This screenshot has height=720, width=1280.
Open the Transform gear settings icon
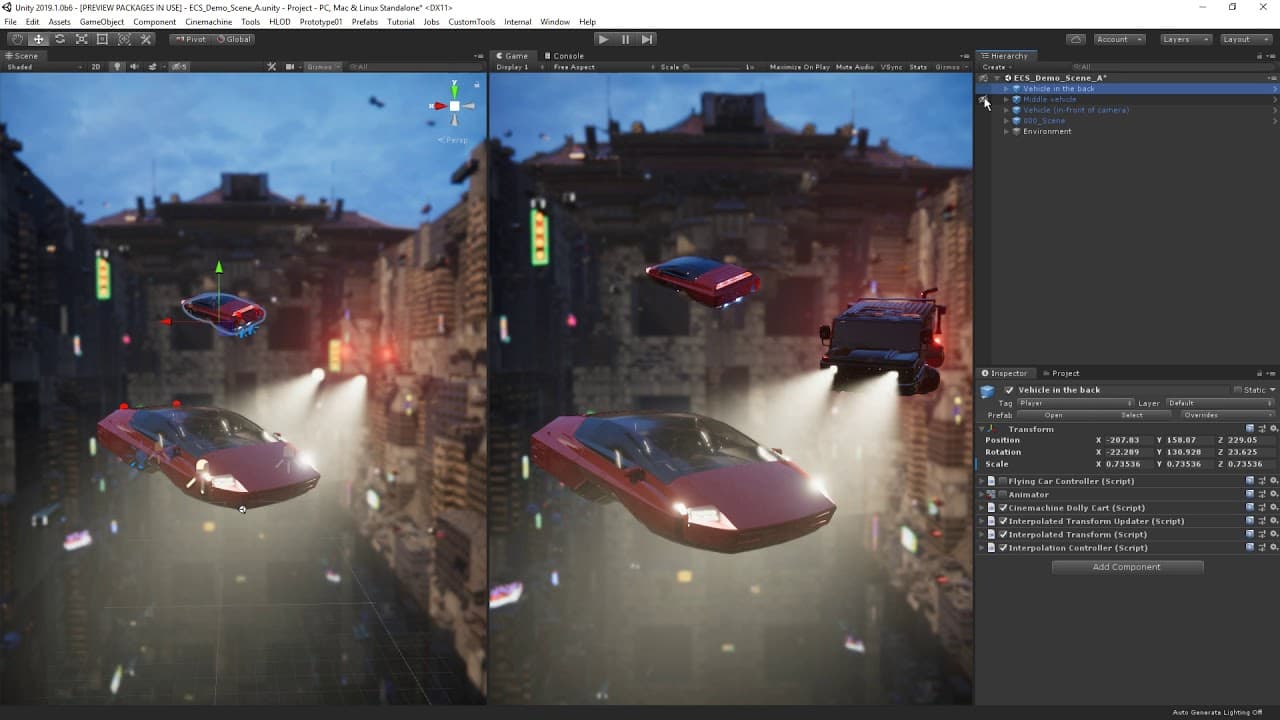[x=1273, y=429]
